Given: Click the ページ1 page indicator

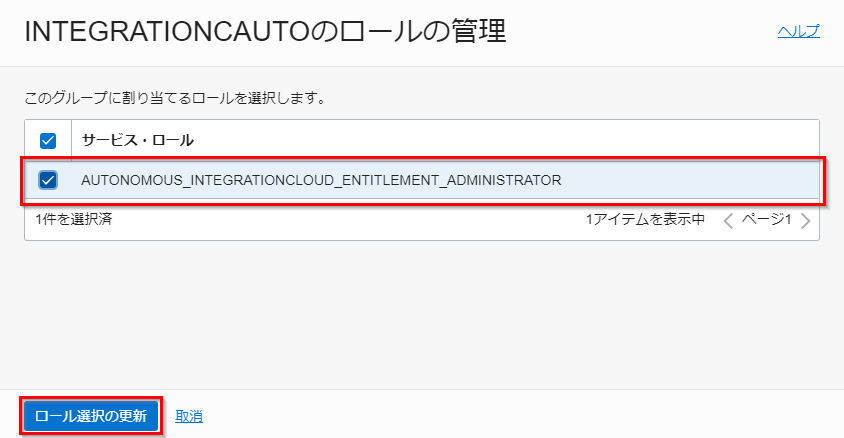Looking at the screenshot, I should (x=766, y=220).
